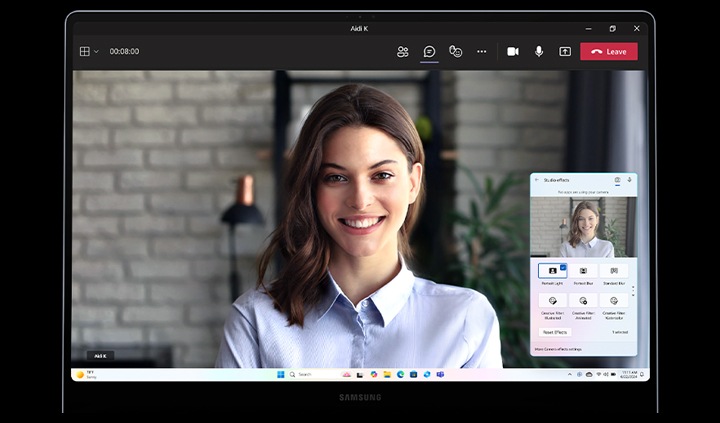This screenshot has height=423, width=720.
Task: Open the More actions ellipsis menu
Action: point(481,51)
